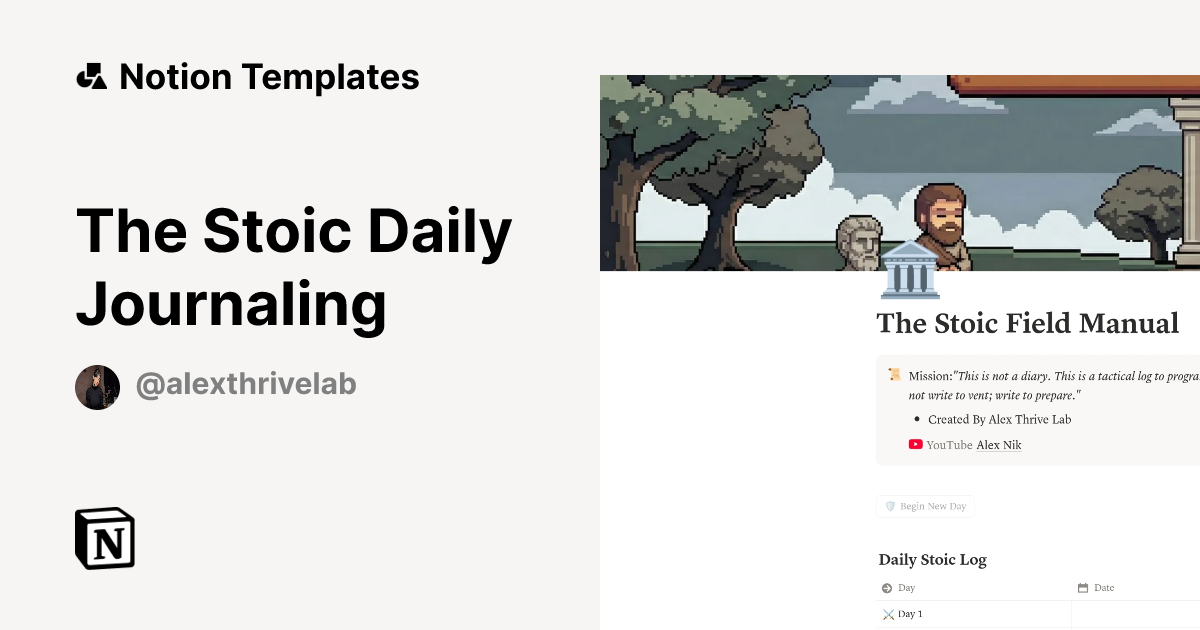Click the Created By Alex Thrive Lab bullet
The image size is (1200, 630).
click(x=999, y=419)
